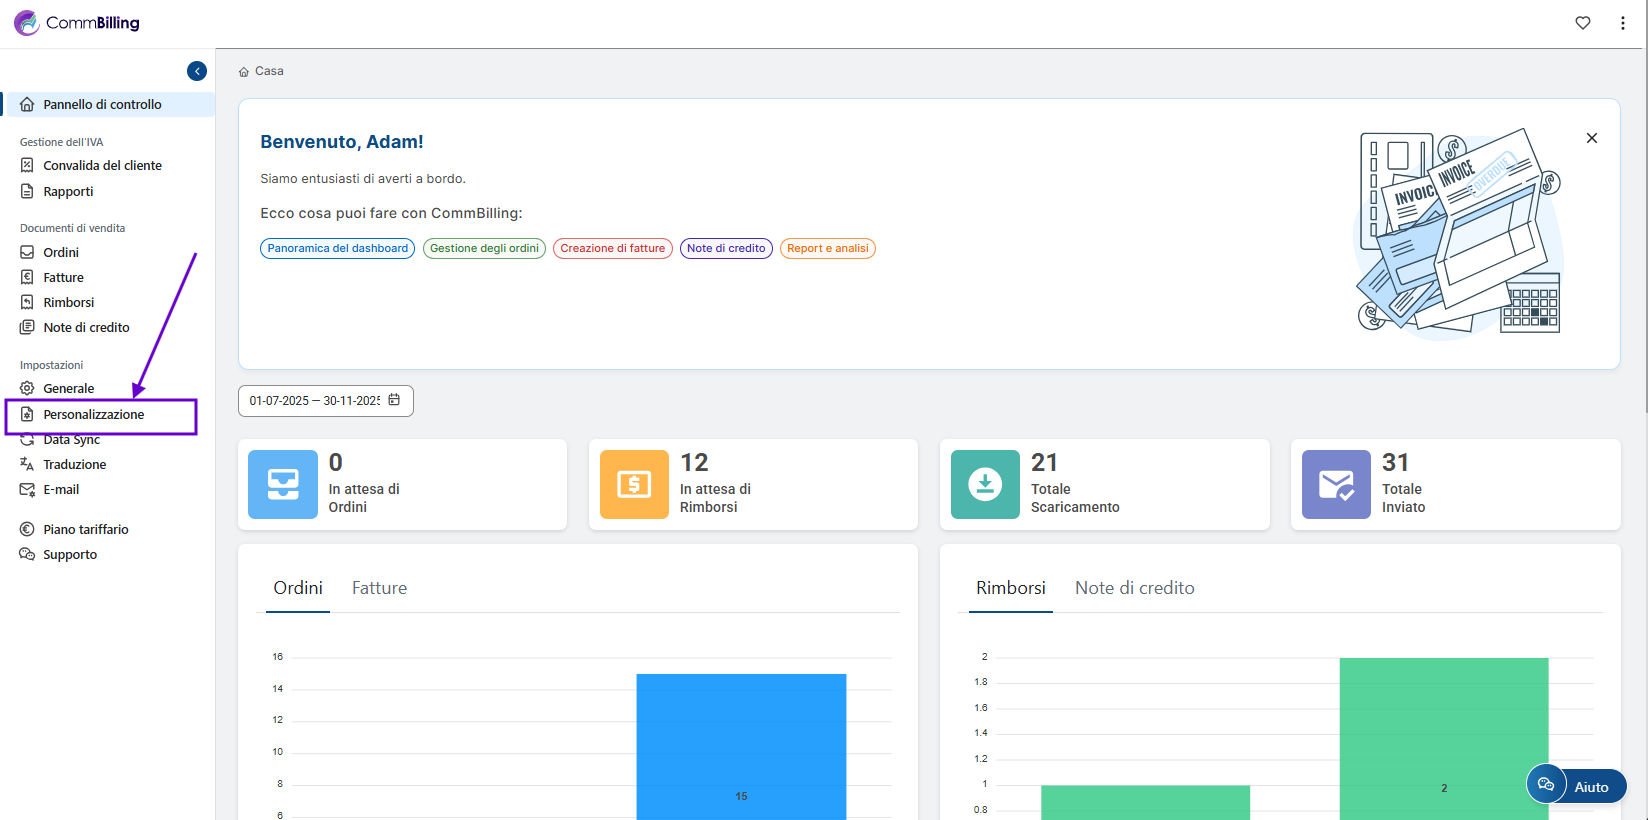Image resolution: width=1648 pixels, height=820 pixels.
Task: Click the calendar icon in date range
Action: (x=394, y=400)
